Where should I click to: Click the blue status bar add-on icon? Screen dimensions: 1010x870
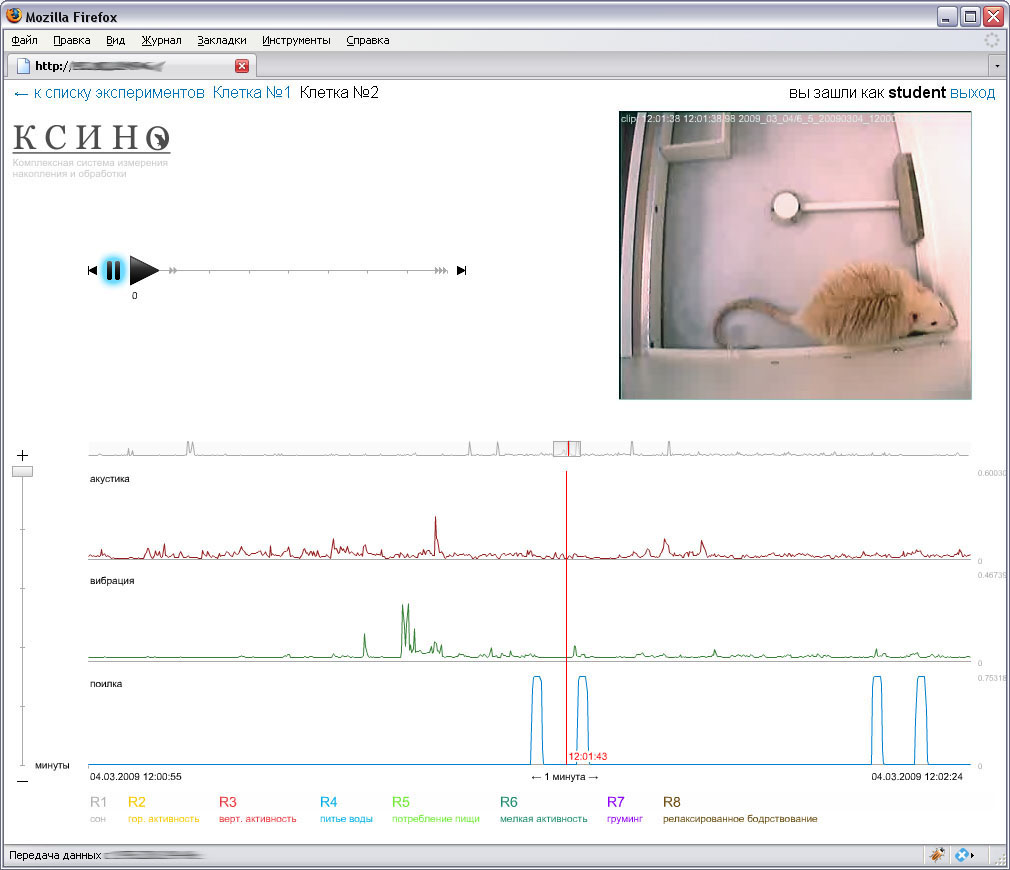962,855
